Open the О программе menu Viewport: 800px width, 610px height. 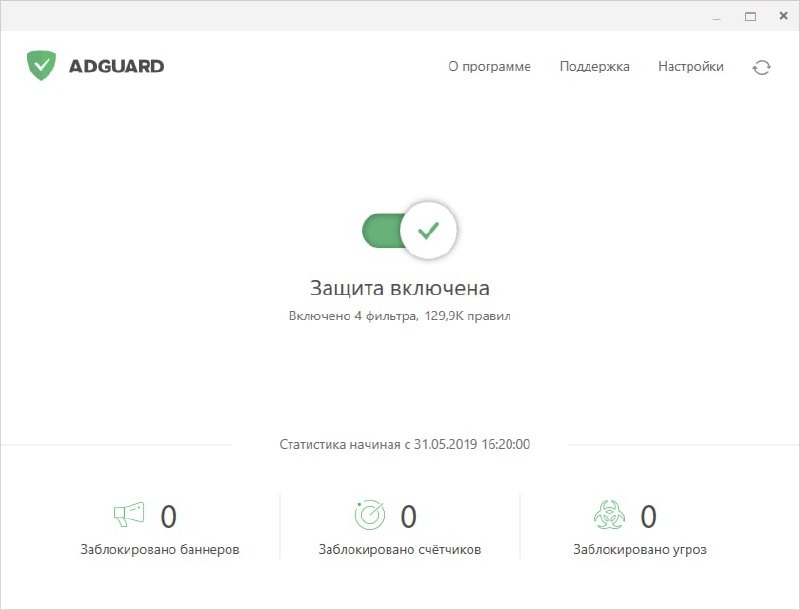click(489, 66)
